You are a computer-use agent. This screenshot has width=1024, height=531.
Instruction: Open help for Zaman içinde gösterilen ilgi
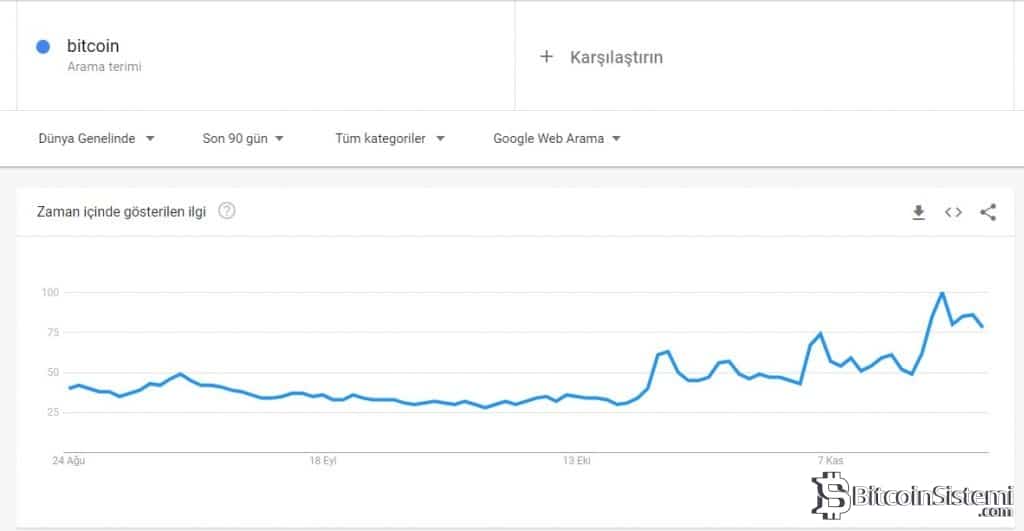click(227, 211)
